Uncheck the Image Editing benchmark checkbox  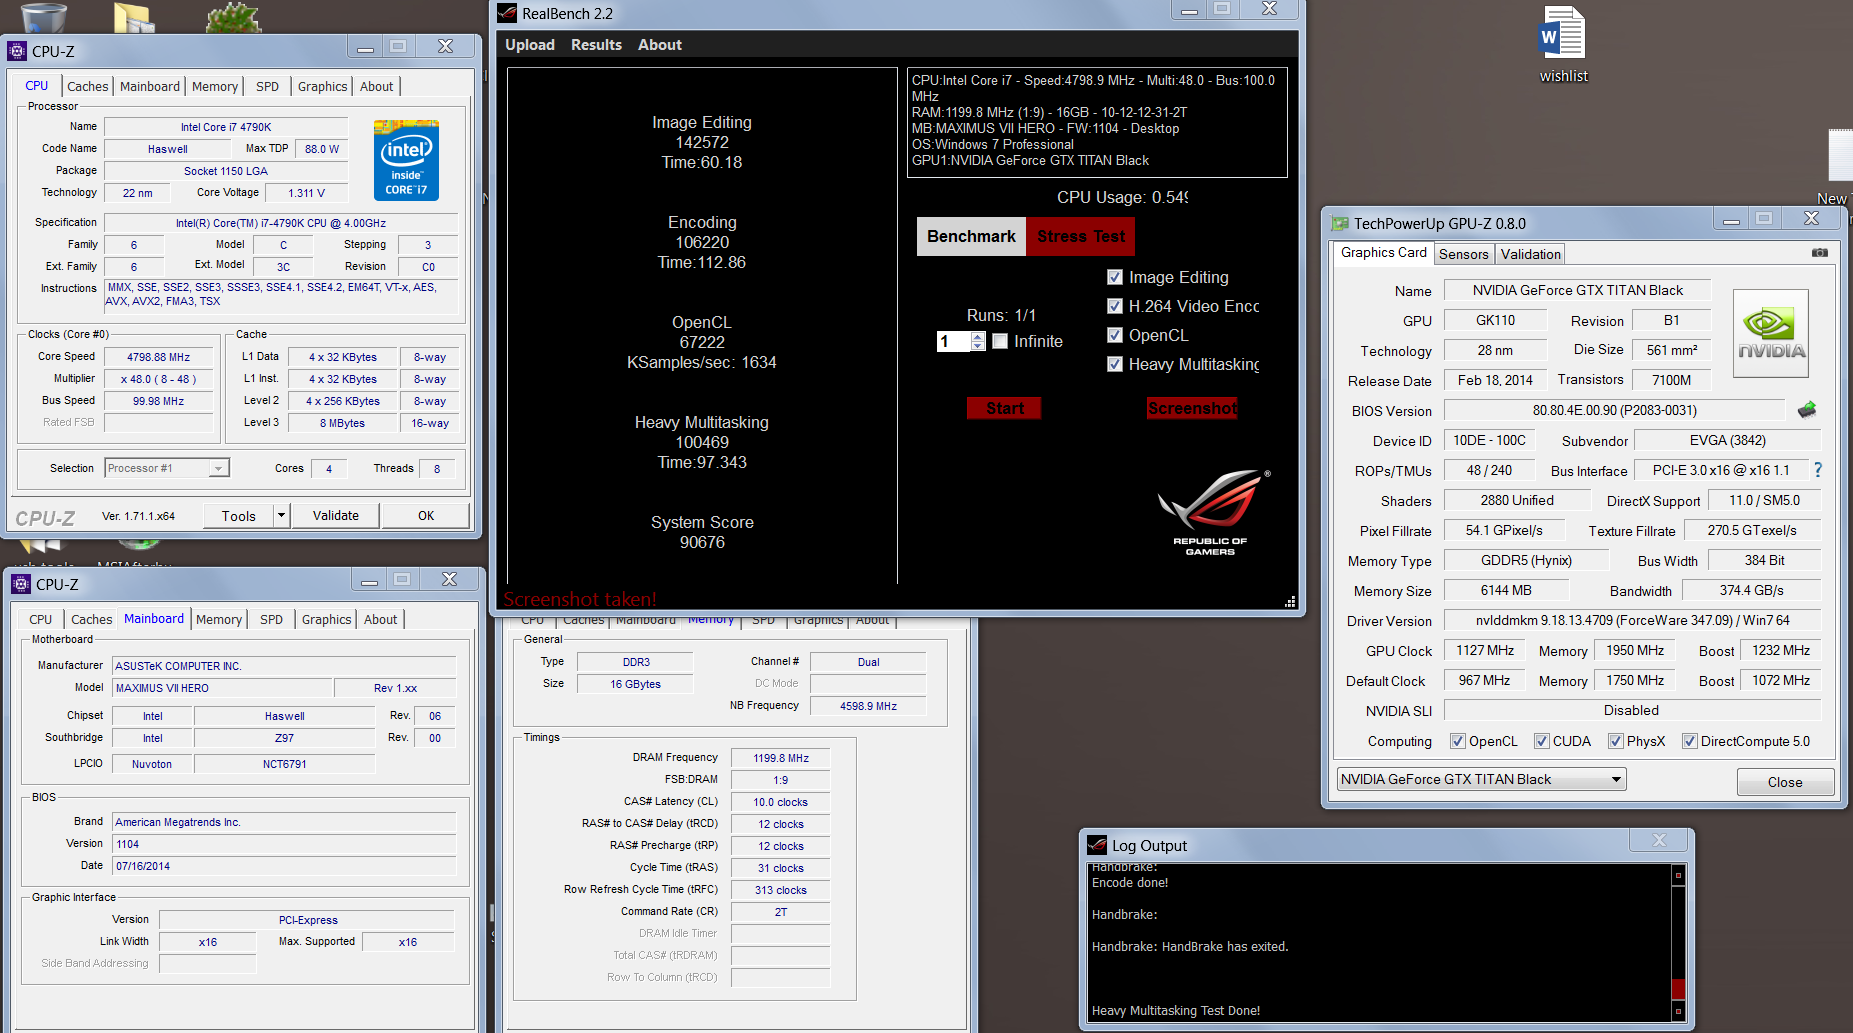point(1115,277)
